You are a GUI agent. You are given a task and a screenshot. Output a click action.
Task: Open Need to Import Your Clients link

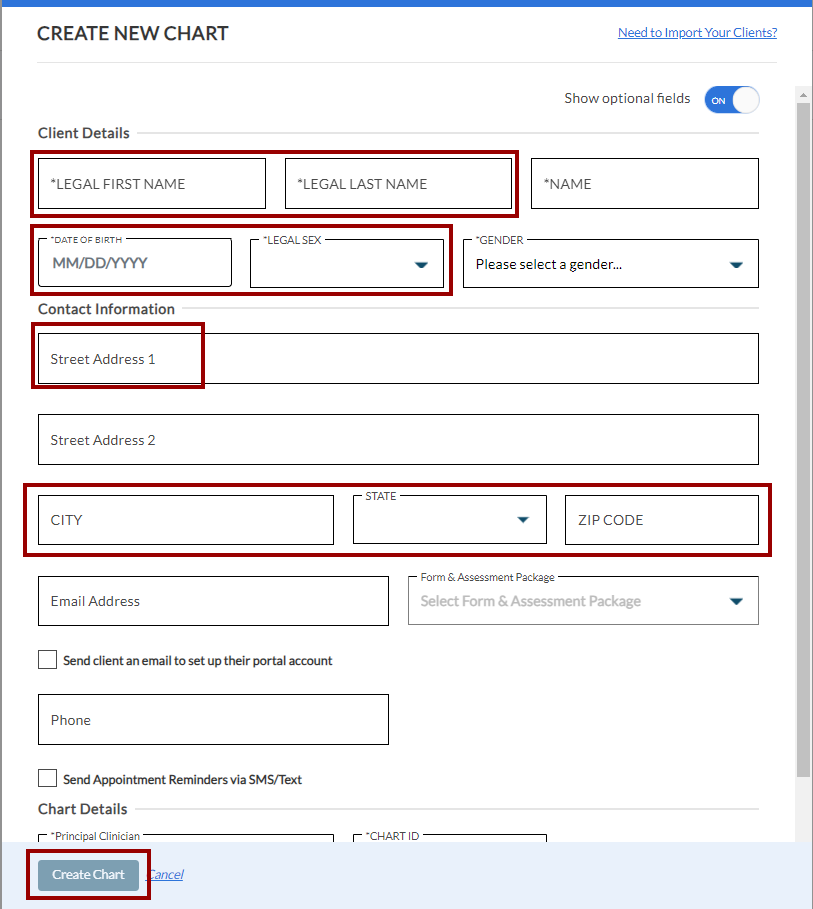(697, 33)
